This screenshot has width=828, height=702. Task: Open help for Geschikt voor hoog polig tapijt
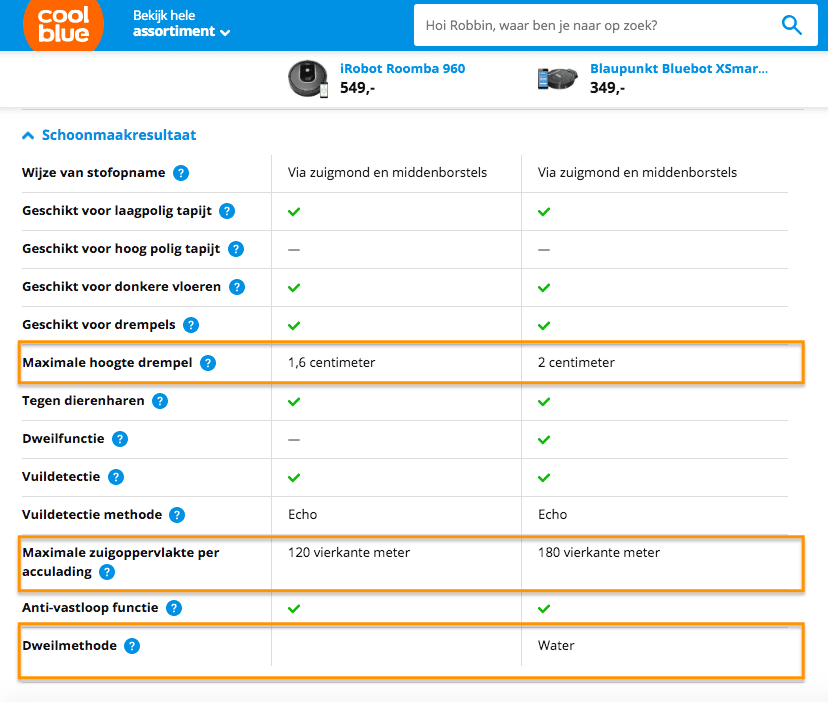(236, 249)
